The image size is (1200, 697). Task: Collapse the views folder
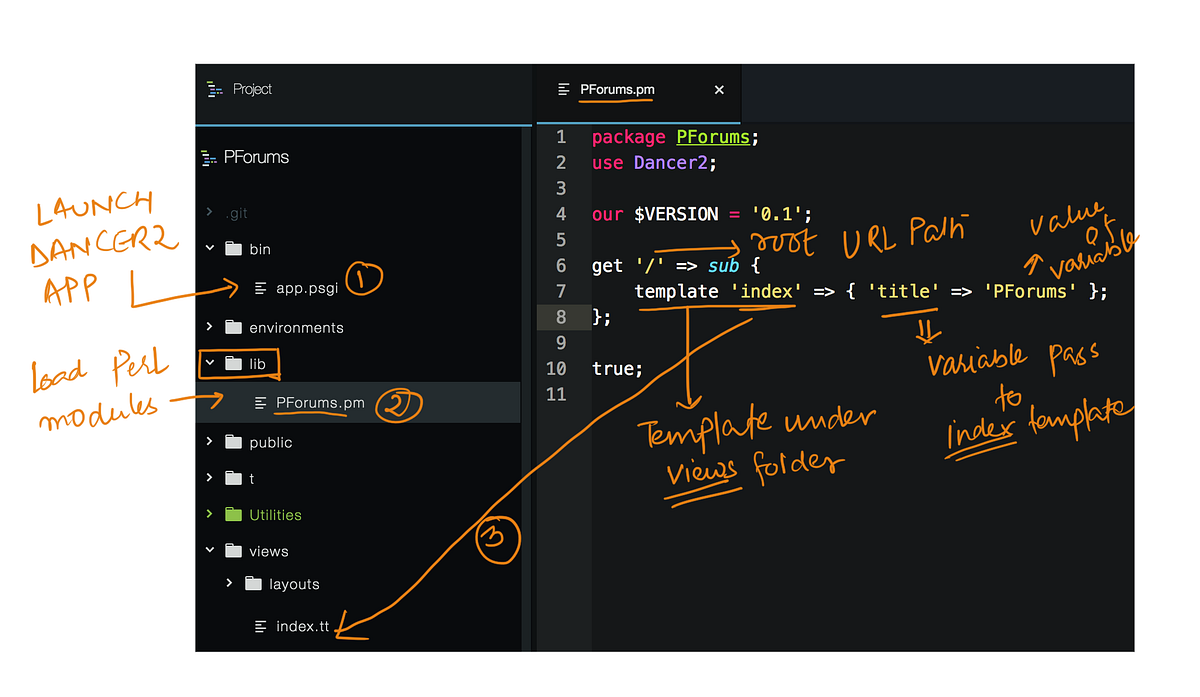point(209,550)
